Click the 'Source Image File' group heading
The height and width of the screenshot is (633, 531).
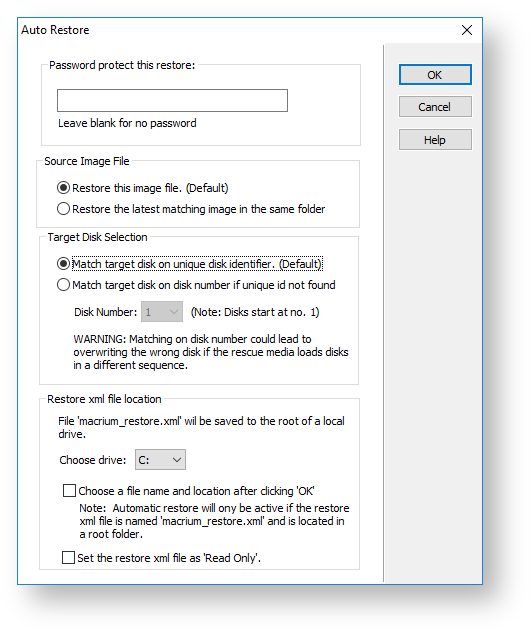tap(87, 161)
